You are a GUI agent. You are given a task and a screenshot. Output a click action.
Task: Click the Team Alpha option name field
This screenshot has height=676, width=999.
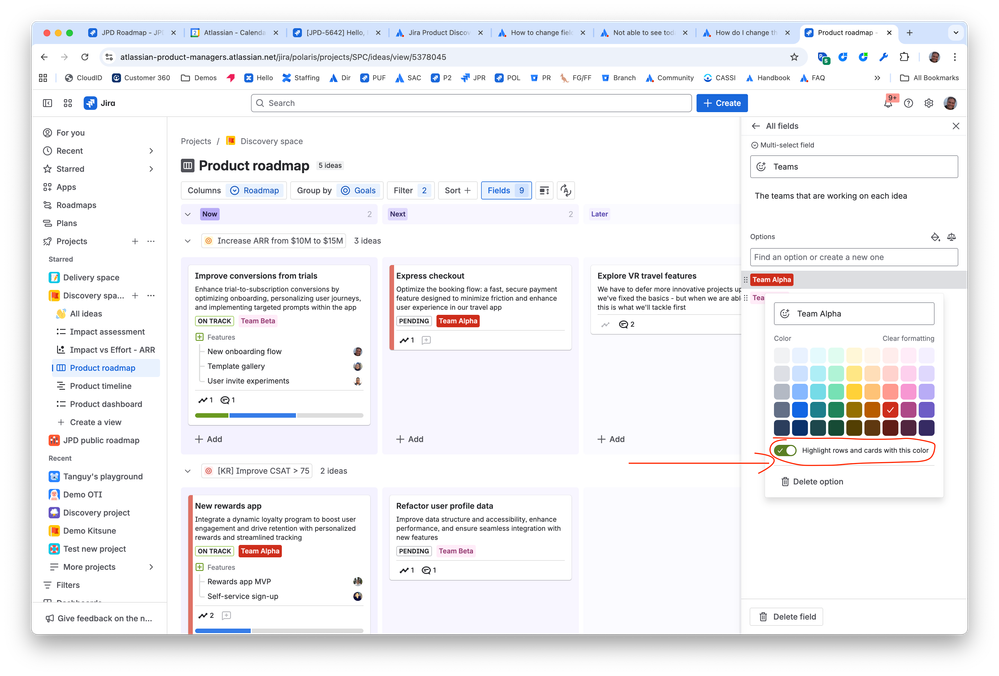click(x=854, y=313)
